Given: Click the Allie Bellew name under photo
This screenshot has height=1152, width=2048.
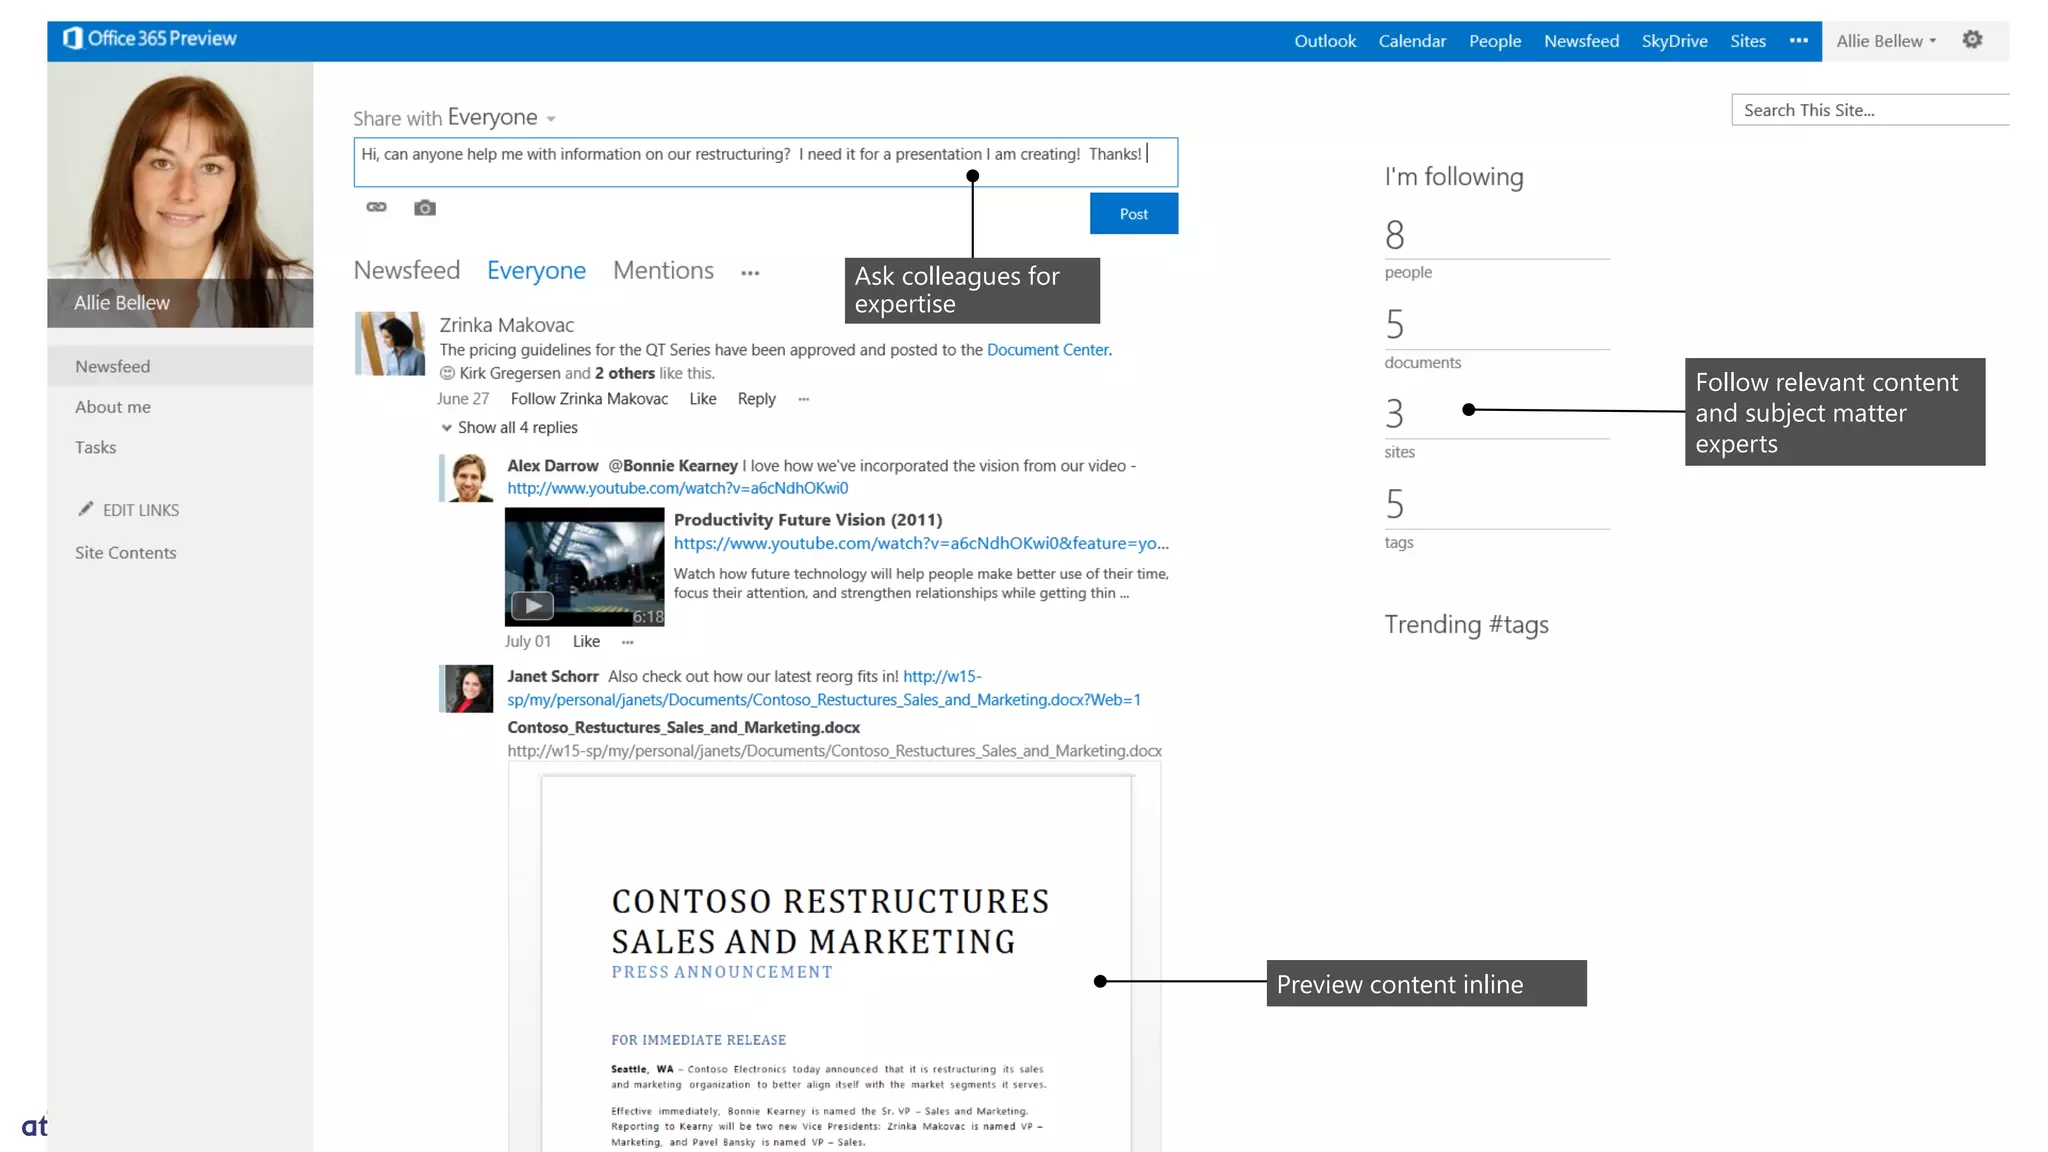Looking at the screenshot, I should 122,303.
